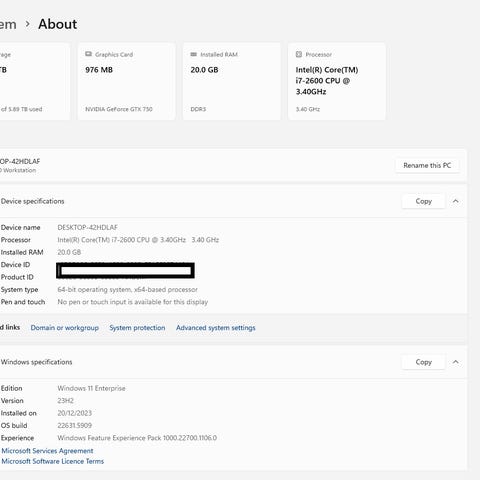This screenshot has width=480, height=480.
Task: Select the Windows 11 Enterprise edition value
Action: coord(91,388)
